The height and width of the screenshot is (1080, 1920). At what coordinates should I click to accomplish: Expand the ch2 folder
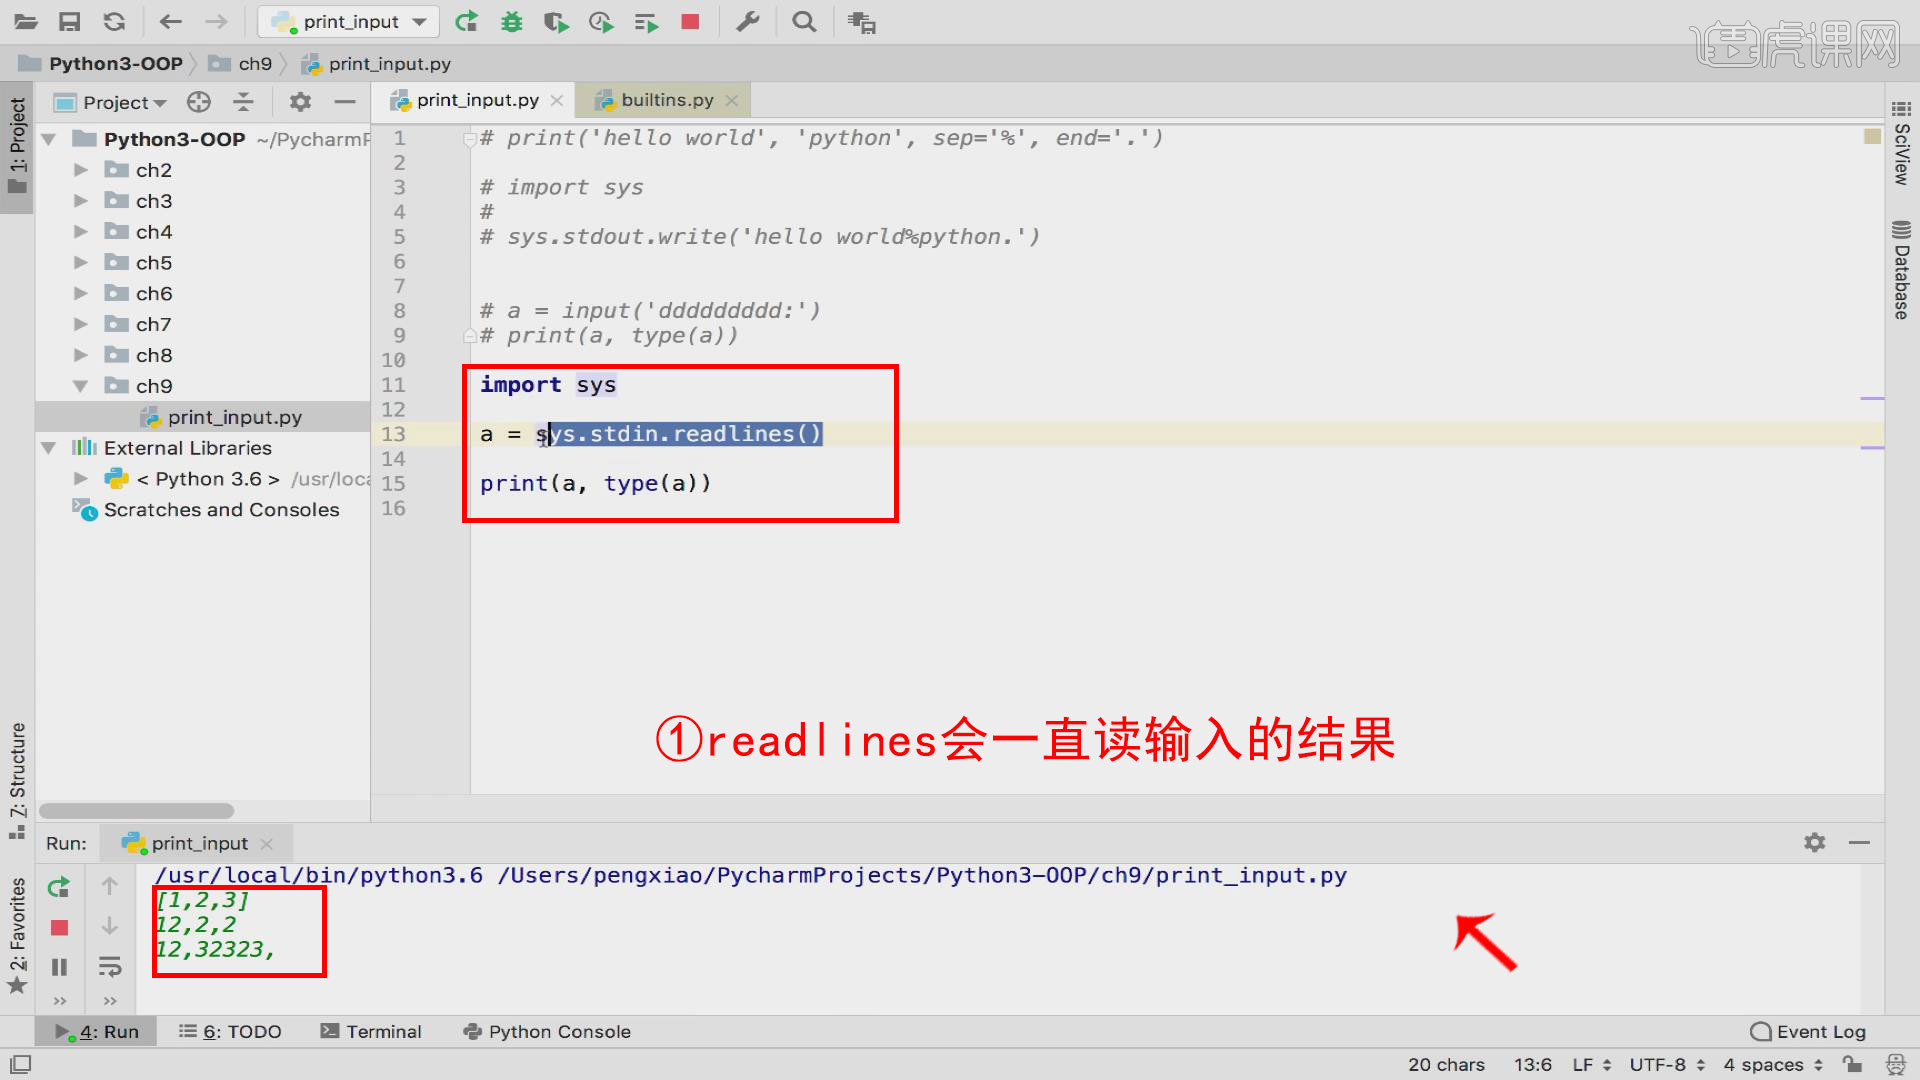click(x=81, y=170)
